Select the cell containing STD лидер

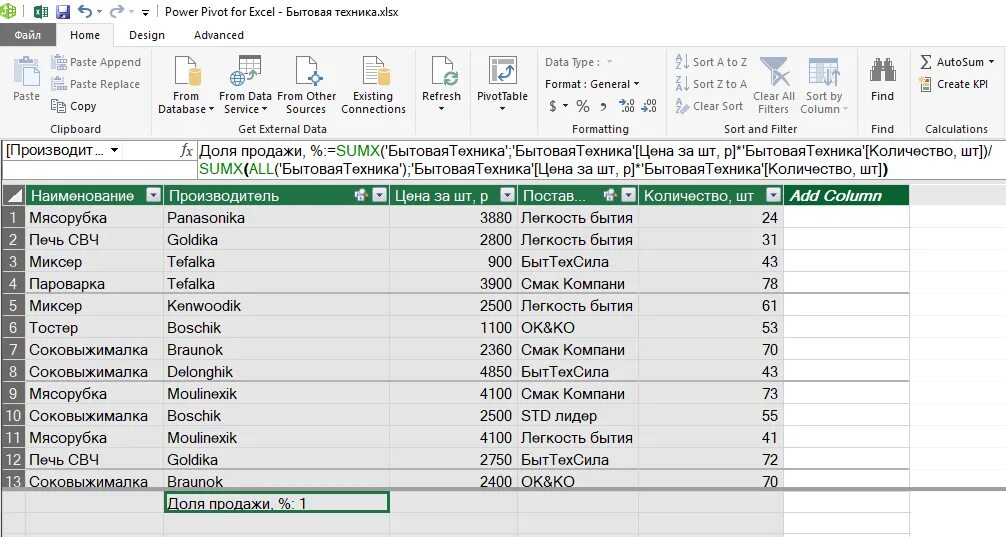pyautogui.click(x=577, y=416)
